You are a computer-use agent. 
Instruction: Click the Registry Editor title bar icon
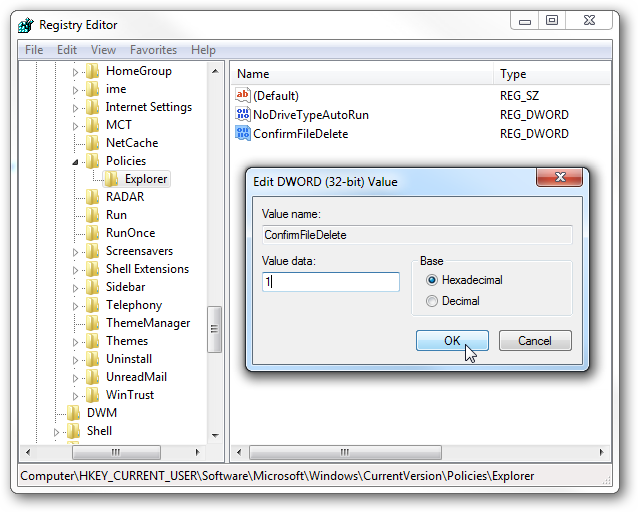tap(26, 25)
